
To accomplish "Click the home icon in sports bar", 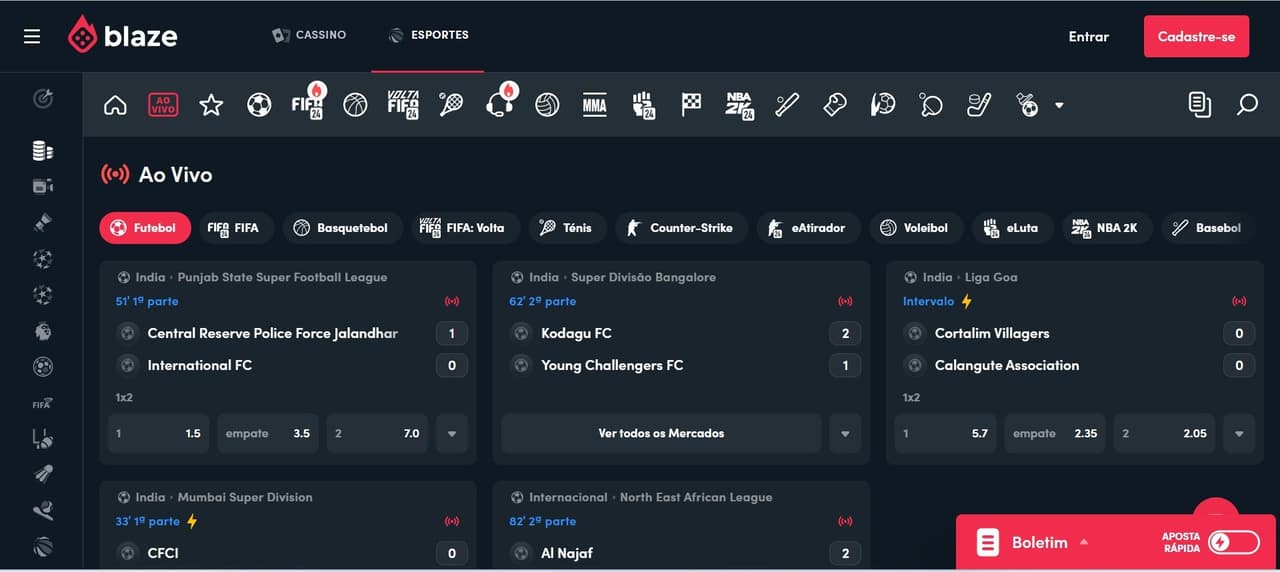I will (115, 105).
